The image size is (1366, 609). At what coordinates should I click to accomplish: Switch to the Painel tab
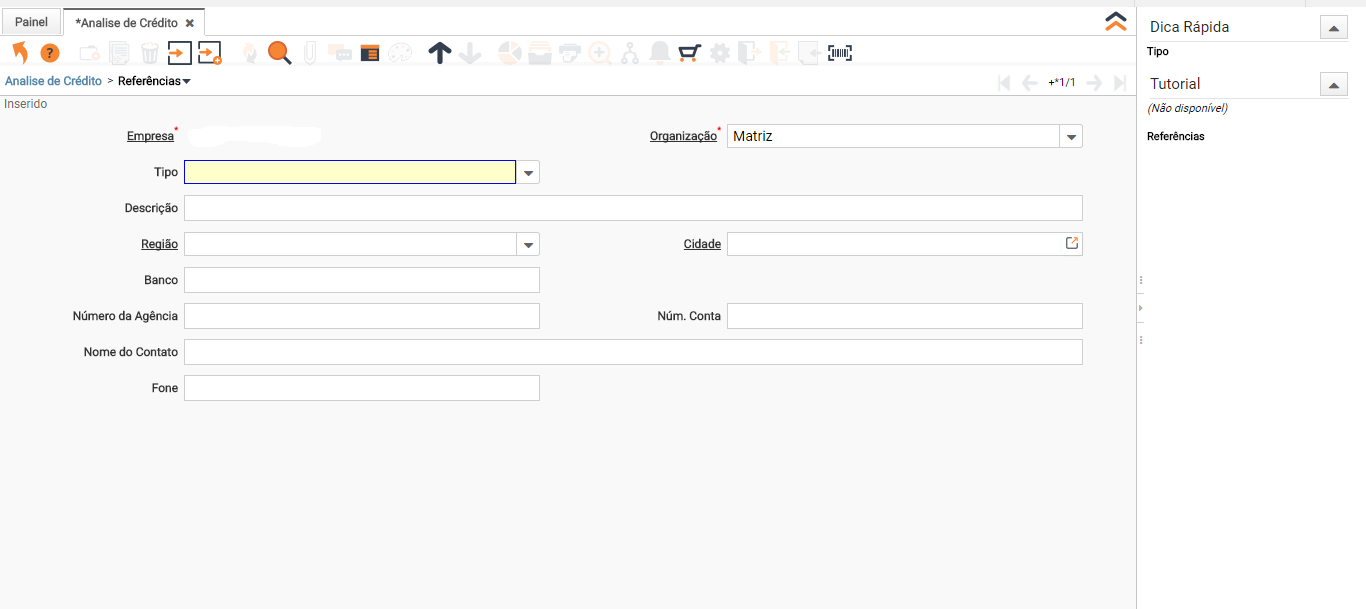coord(31,22)
